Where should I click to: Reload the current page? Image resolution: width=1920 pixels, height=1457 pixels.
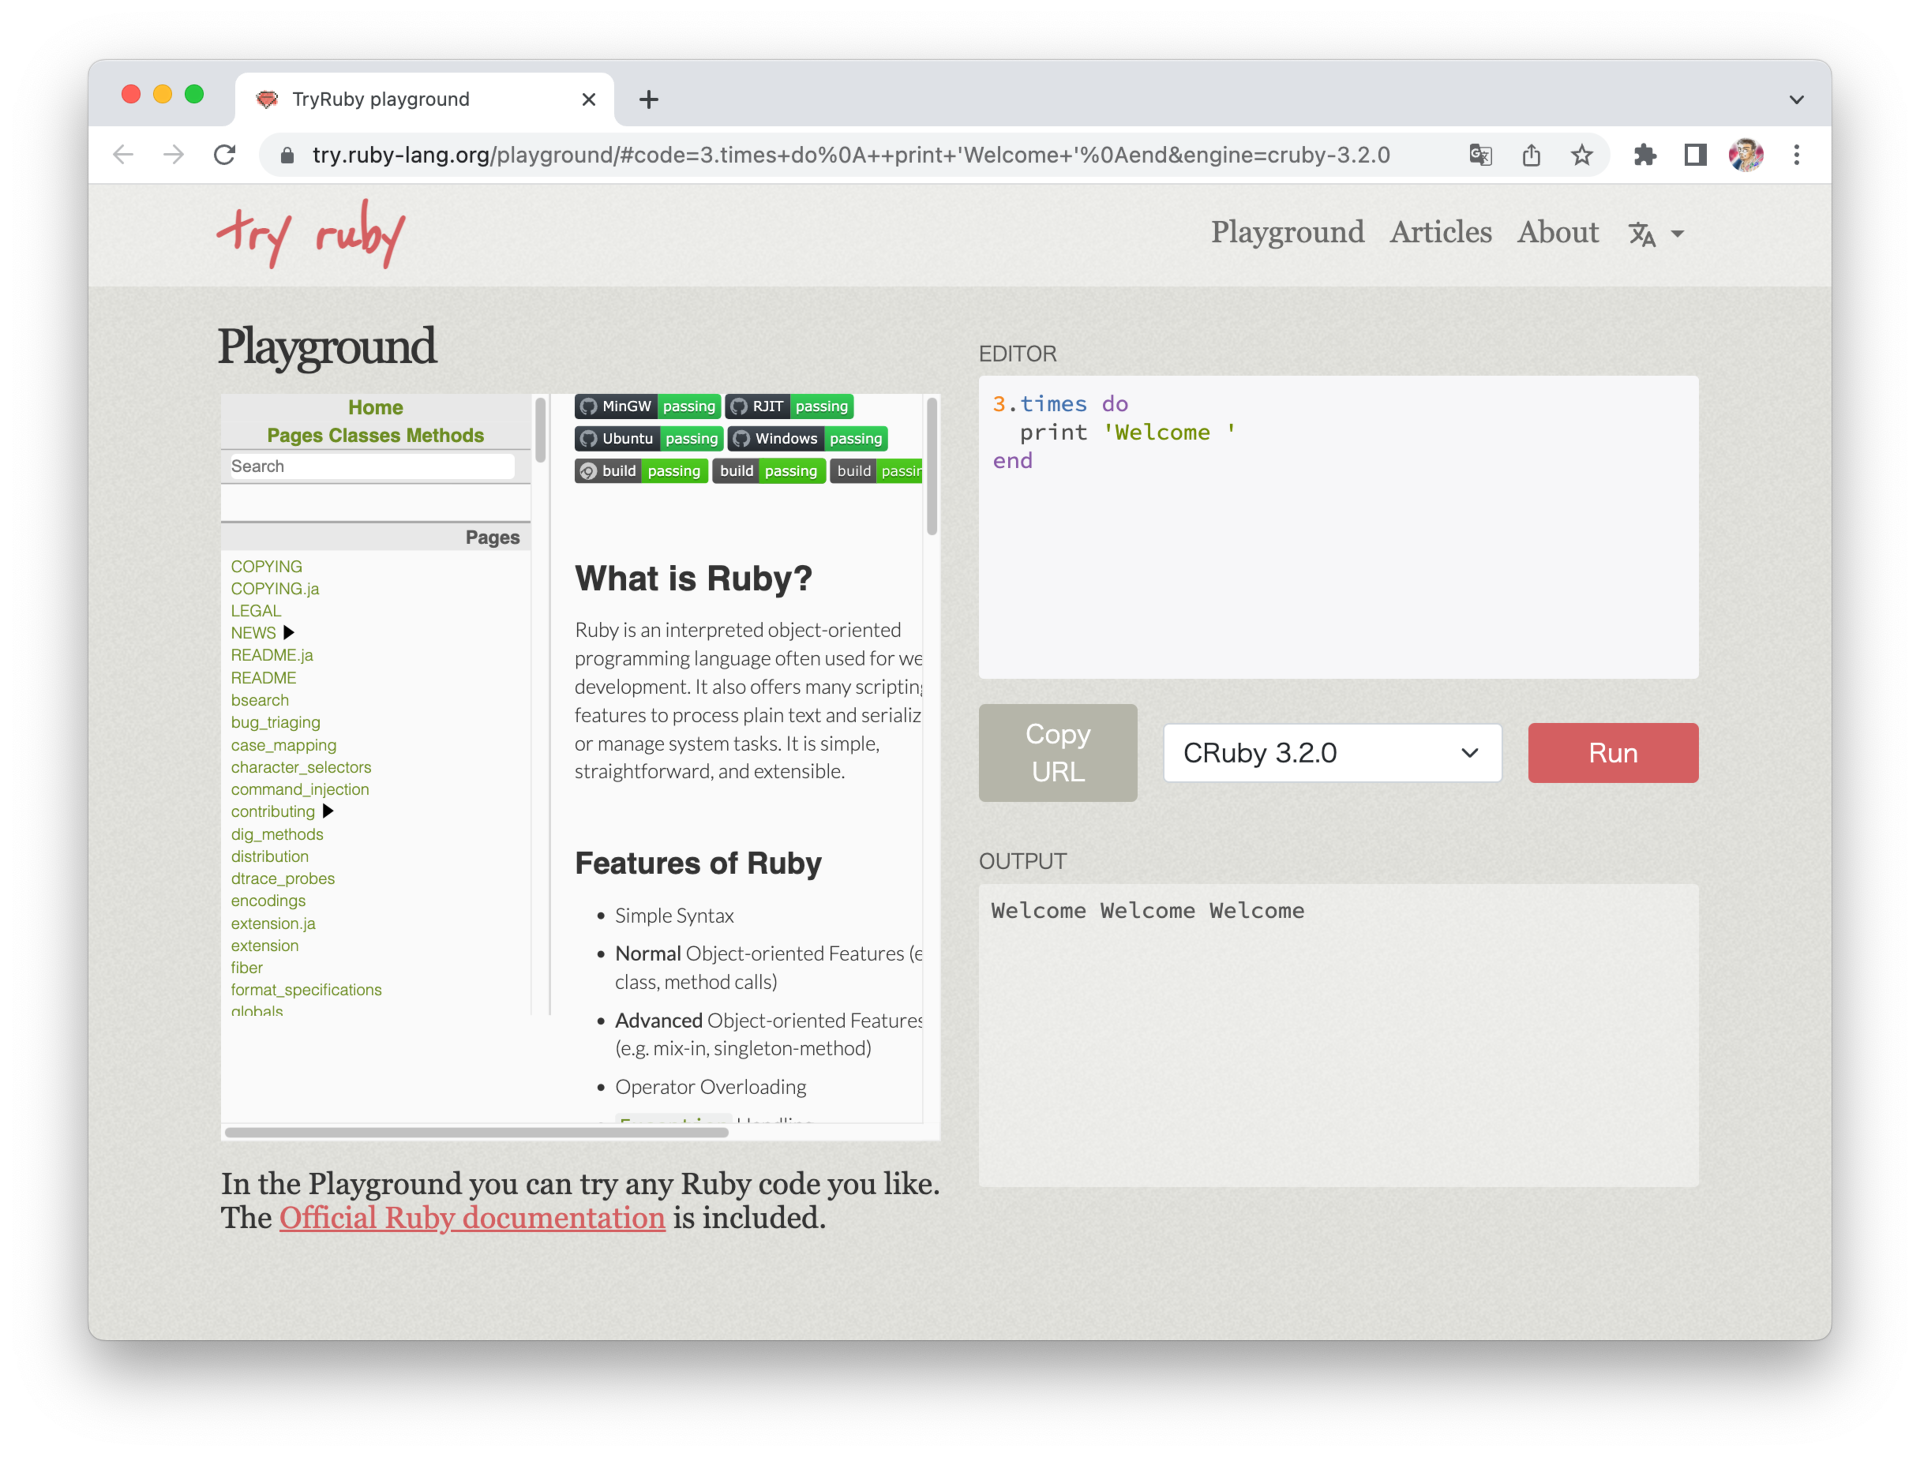[225, 154]
